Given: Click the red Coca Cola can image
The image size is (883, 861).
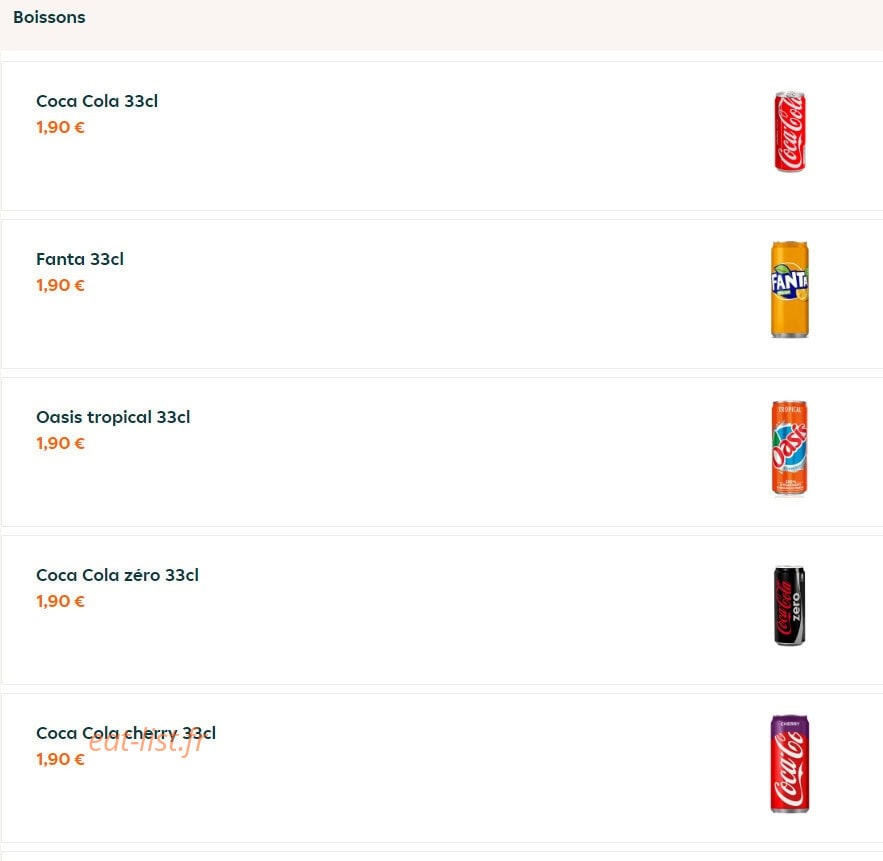Looking at the screenshot, I should [790, 131].
